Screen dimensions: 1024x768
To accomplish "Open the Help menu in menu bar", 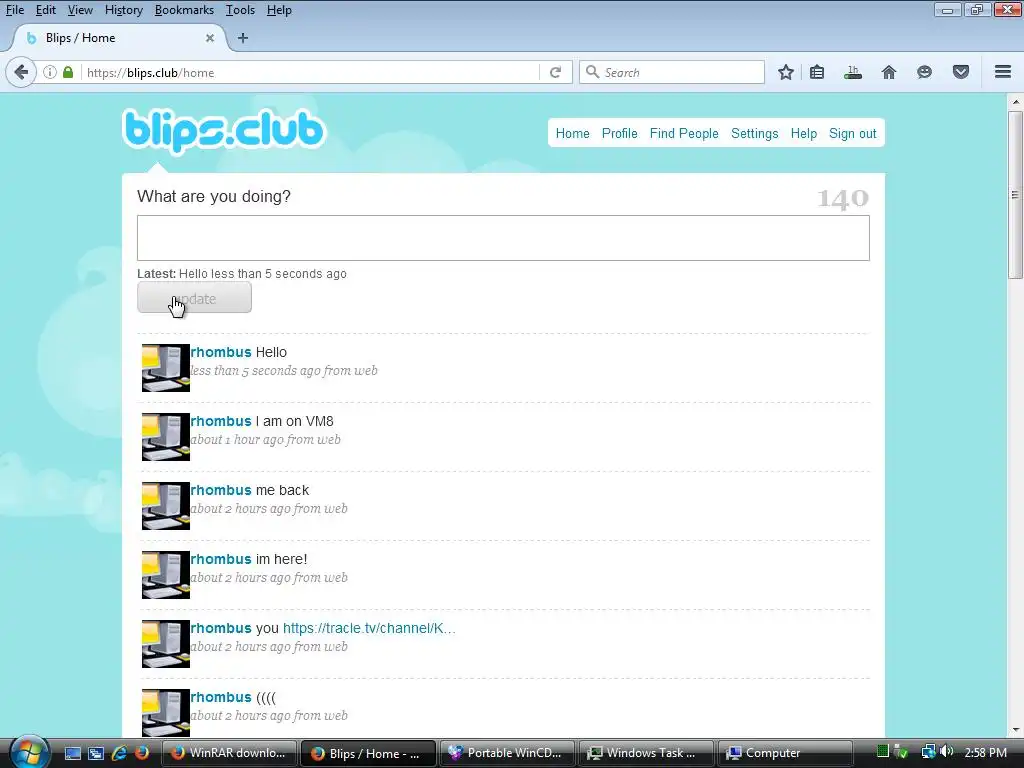I will [x=279, y=10].
